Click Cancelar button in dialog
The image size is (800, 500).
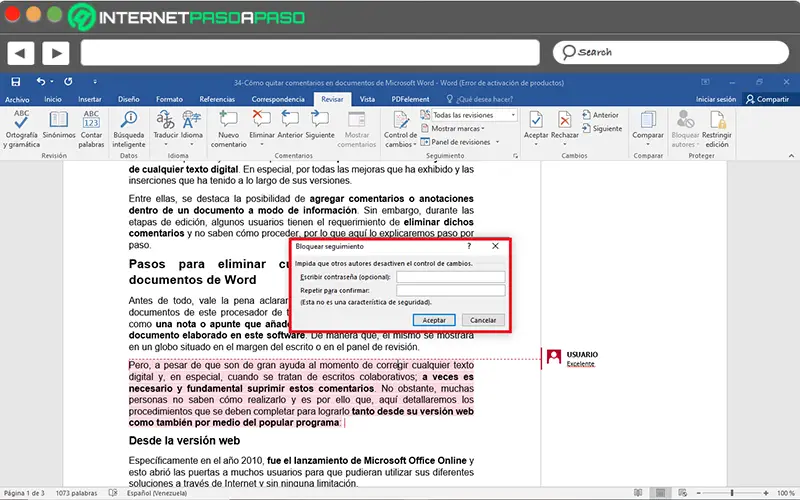pyautogui.click(x=483, y=320)
